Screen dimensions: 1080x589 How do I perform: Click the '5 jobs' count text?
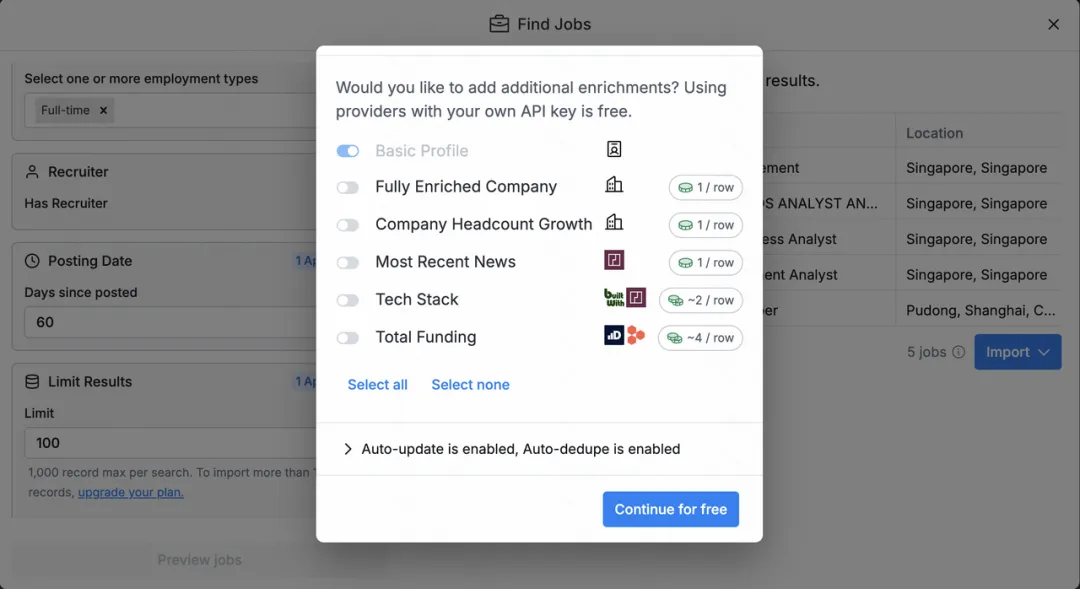(x=926, y=352)
